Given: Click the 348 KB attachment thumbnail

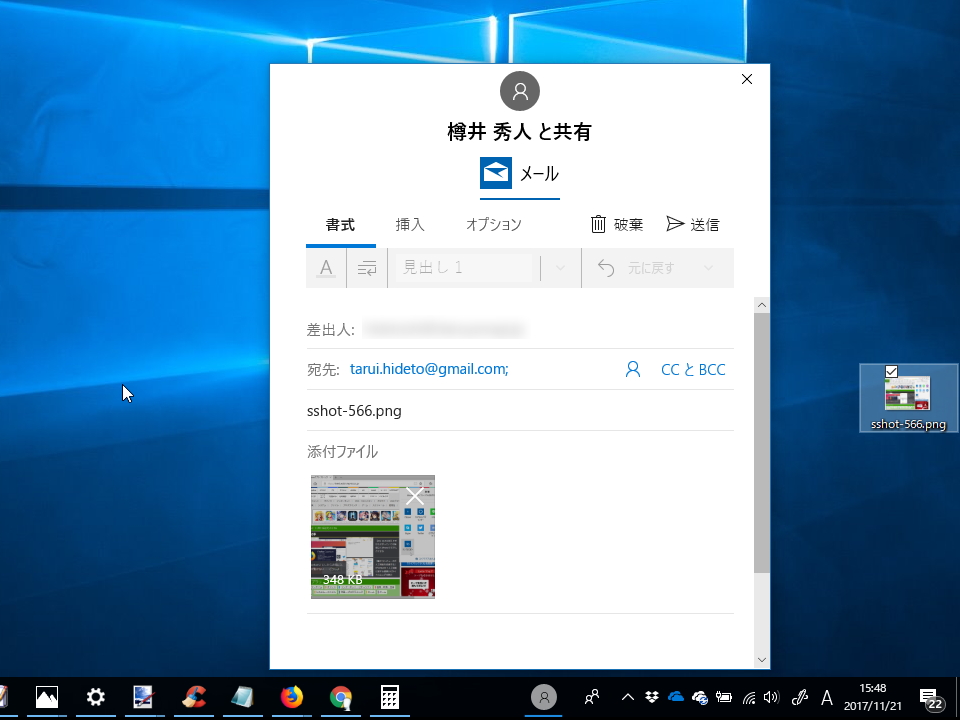Looking at the screenshot, I should (372, 537).
